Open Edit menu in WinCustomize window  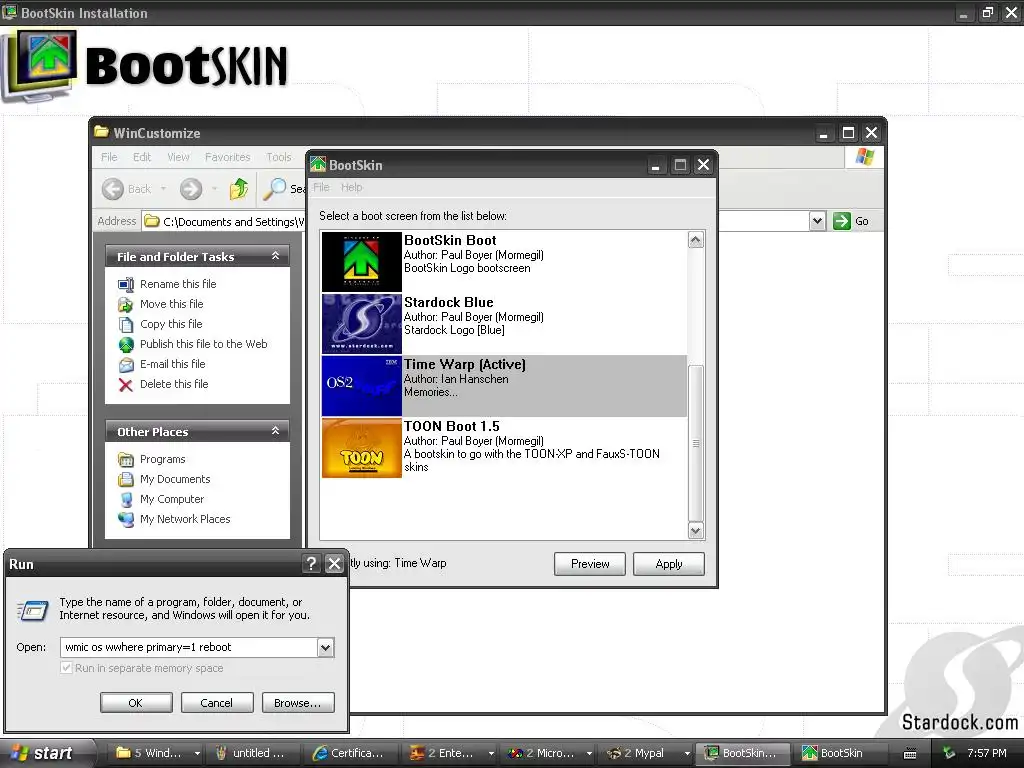(x=142, y=157)
